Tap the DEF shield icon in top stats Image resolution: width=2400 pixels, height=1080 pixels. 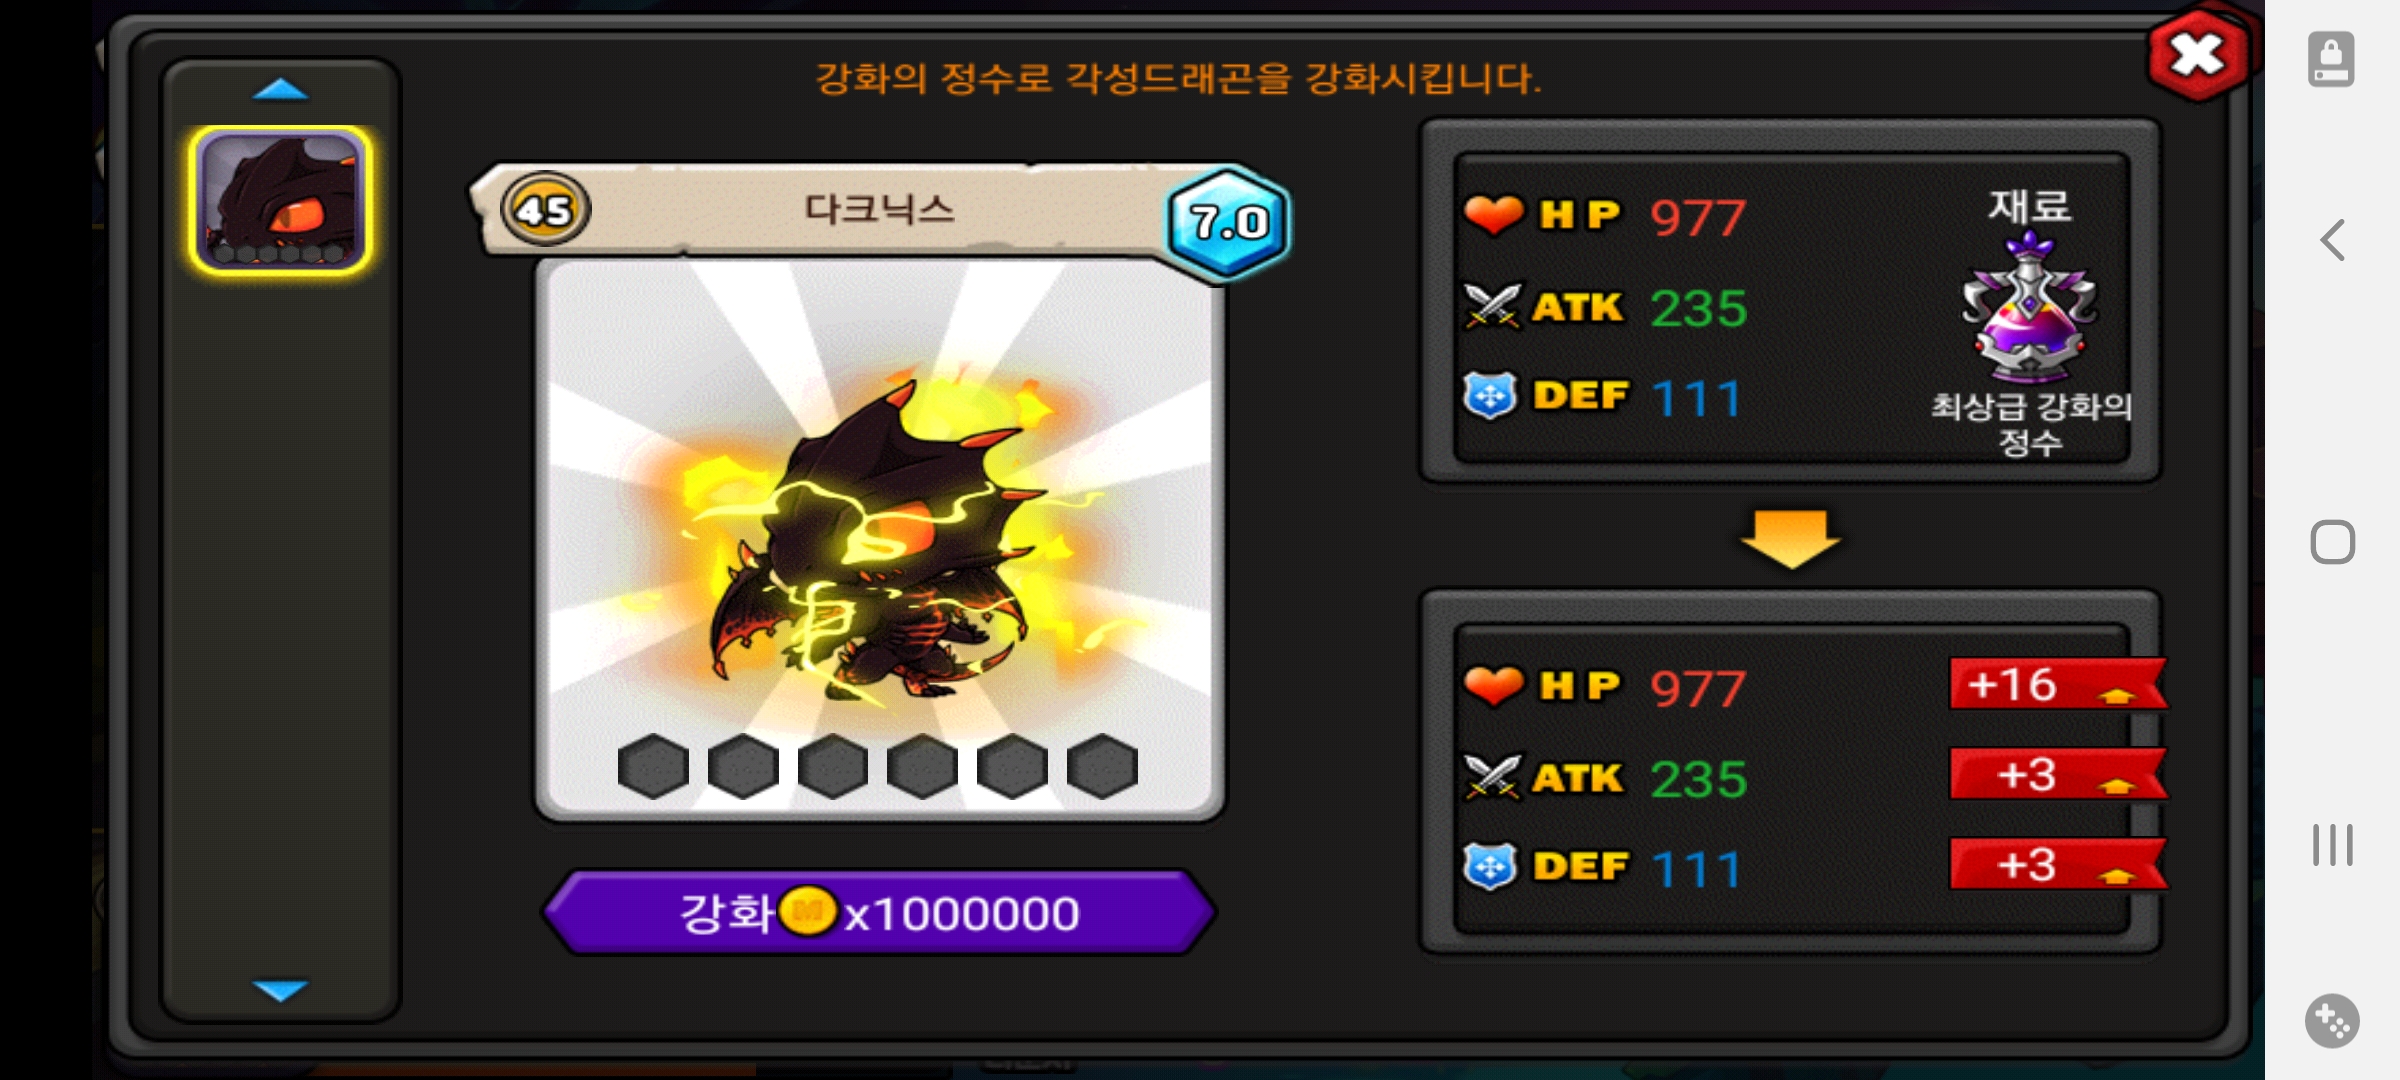point(1490,396)
